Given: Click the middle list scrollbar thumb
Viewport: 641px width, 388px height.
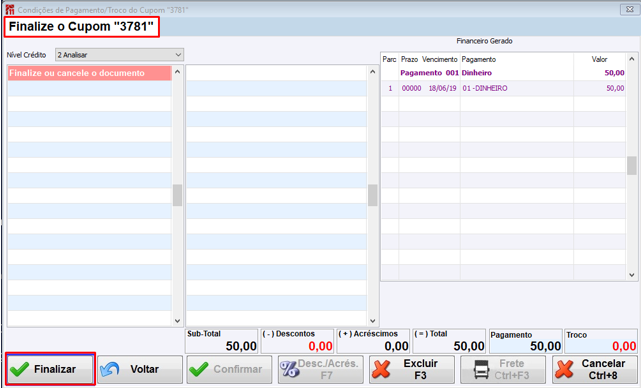Looking at the screenshot, I should [x=372, y=195].
